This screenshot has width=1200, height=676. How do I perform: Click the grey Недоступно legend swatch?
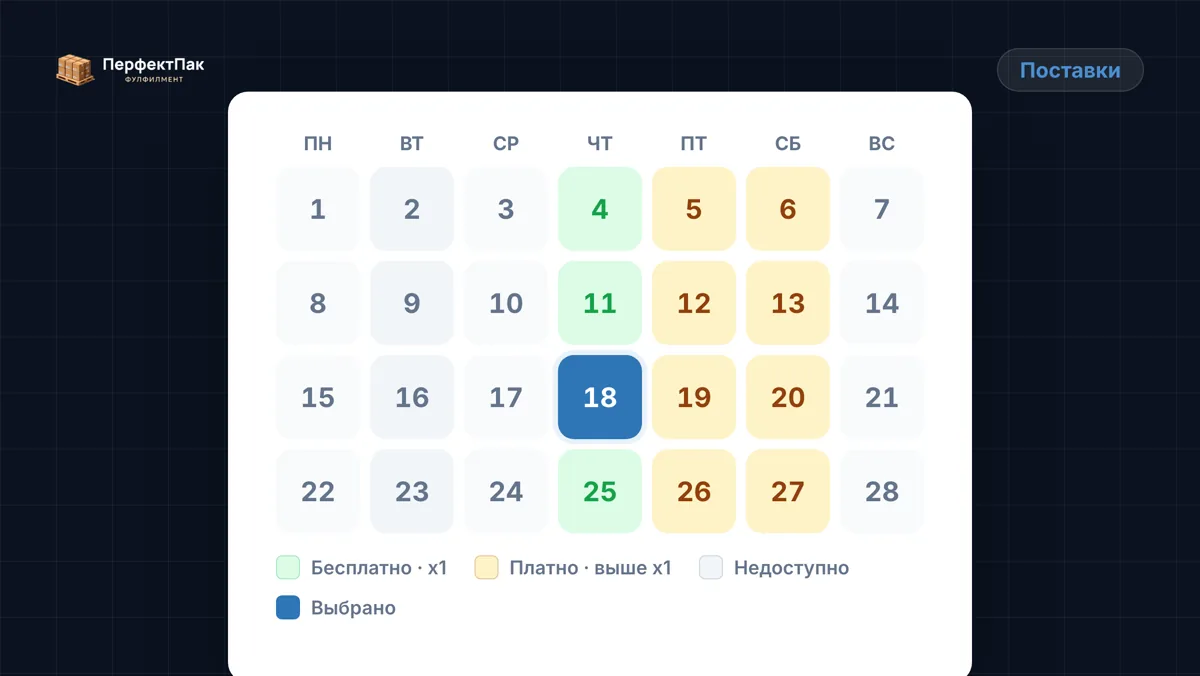pyautogui.click(x=711, y=568)
